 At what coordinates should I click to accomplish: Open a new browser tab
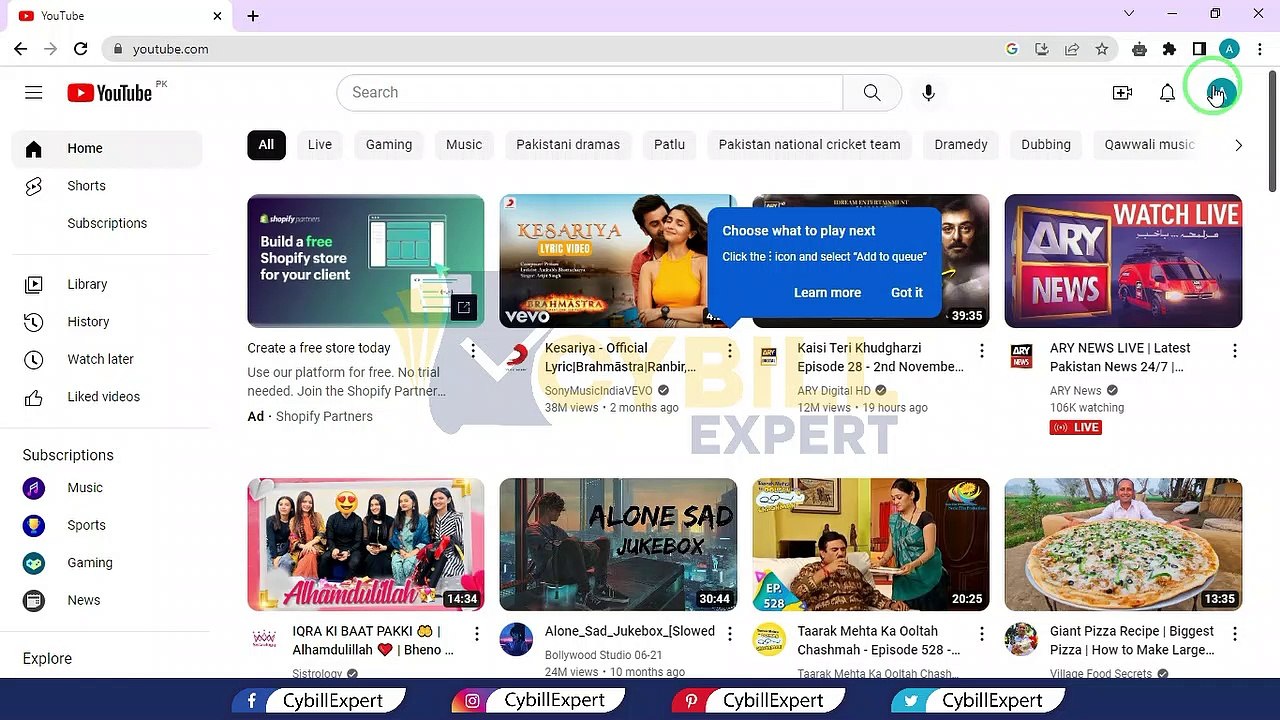pyautogui.click(x=253, y=16)
